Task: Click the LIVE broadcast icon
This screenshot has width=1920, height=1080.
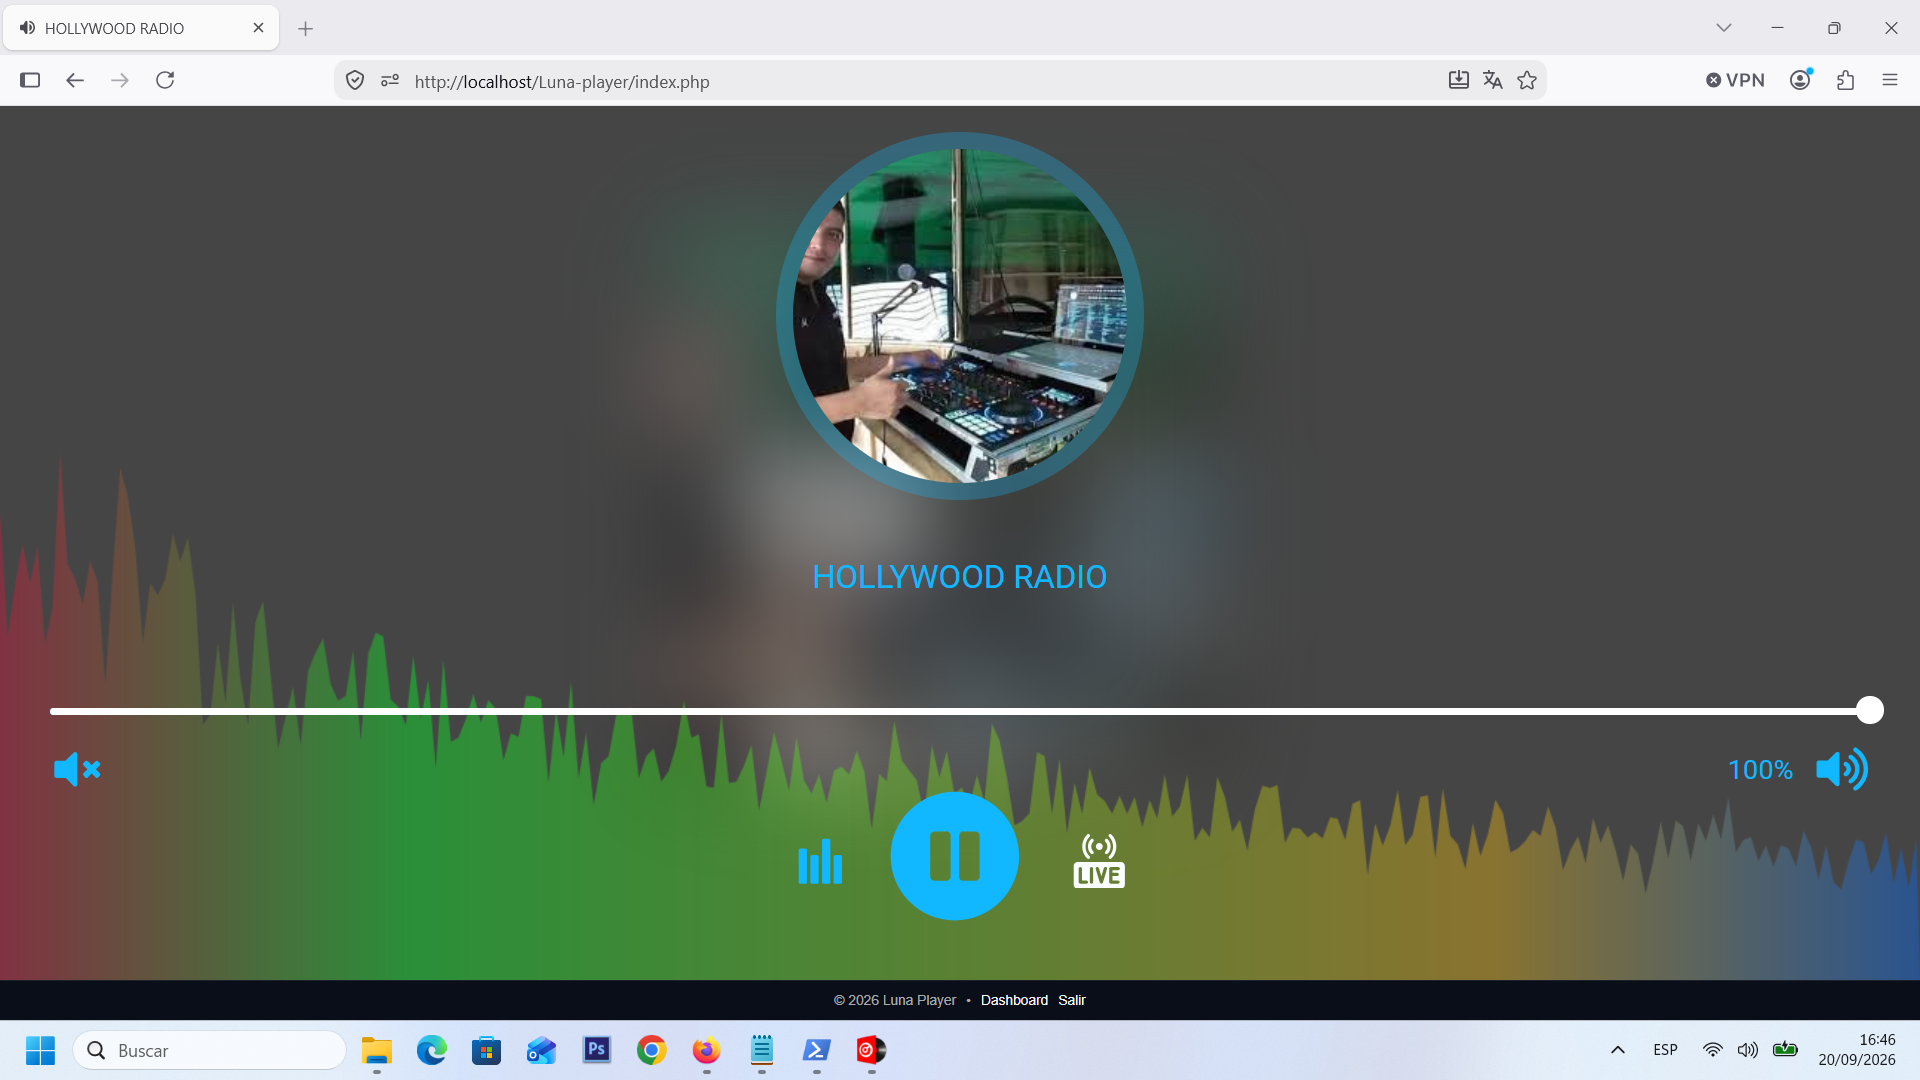Action: 1099,861
